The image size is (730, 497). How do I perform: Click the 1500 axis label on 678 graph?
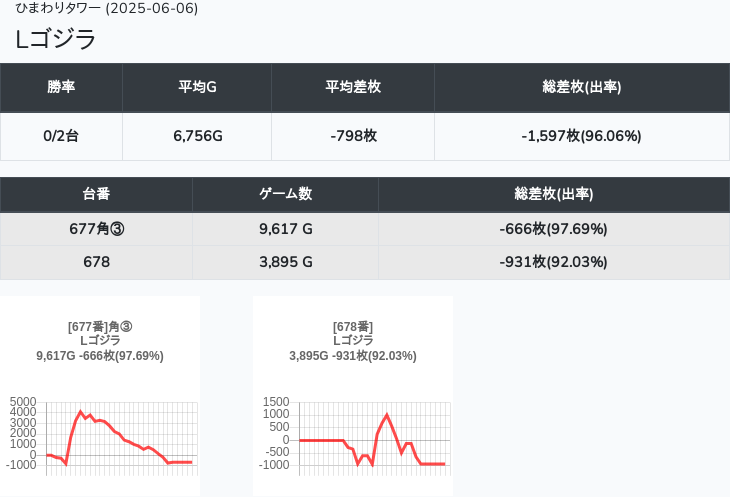click(276, 402)
